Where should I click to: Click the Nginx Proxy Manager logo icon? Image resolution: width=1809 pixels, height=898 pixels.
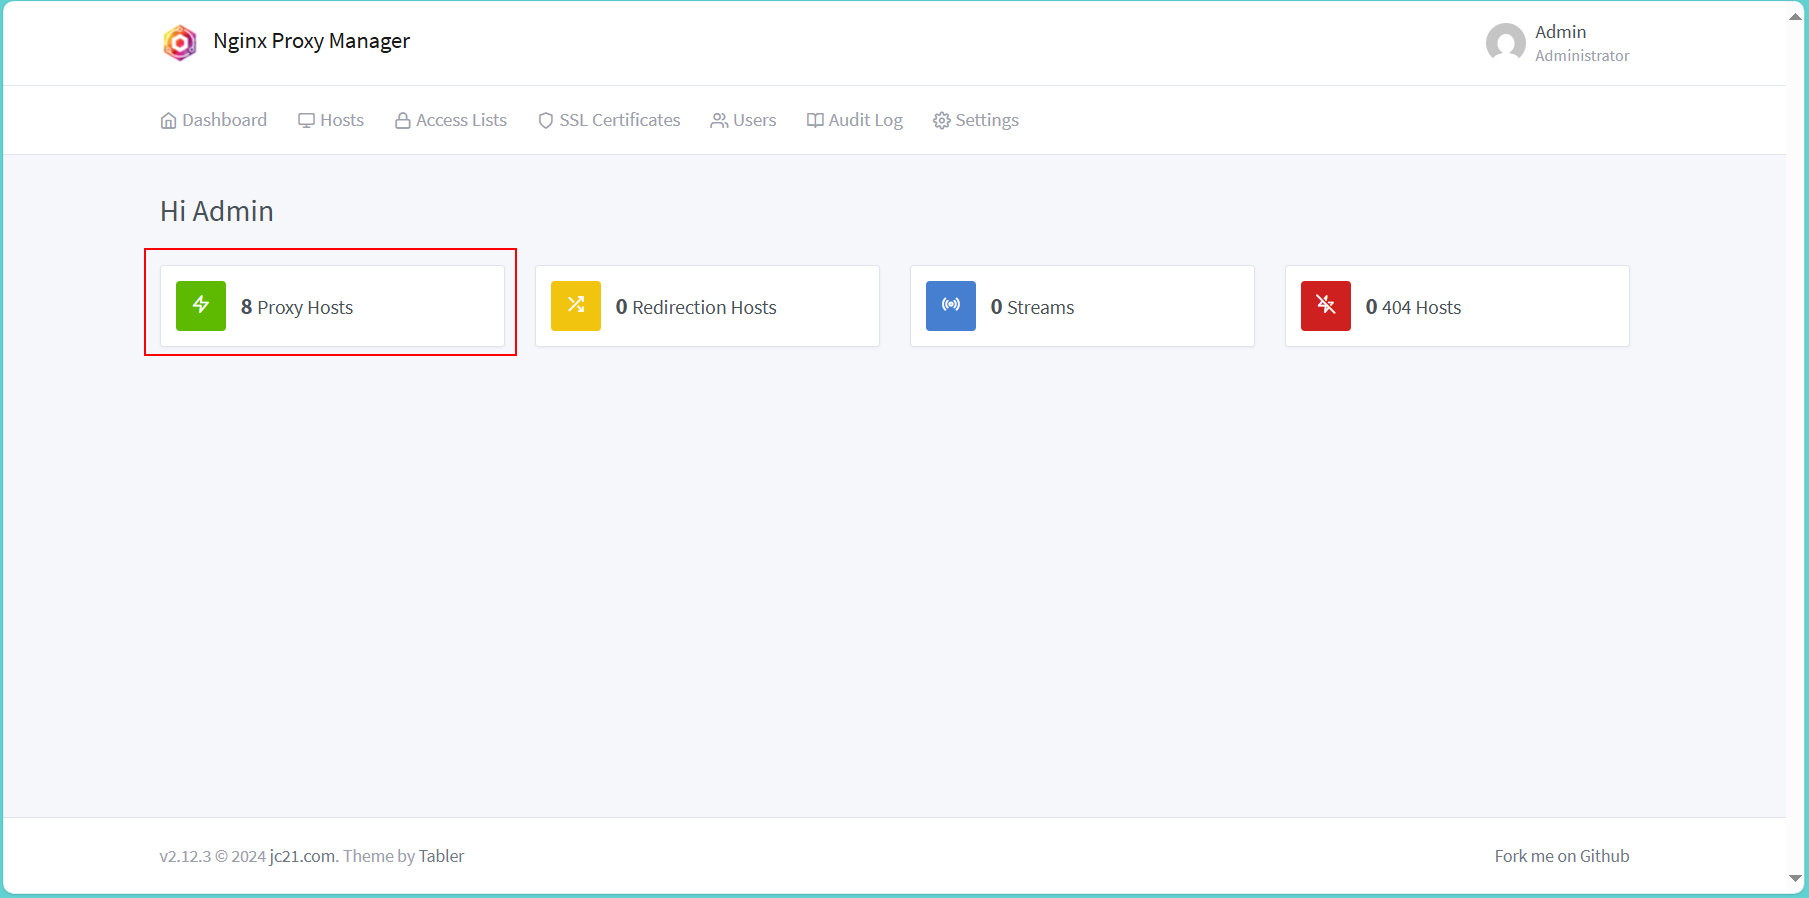(x=180, y=42)
